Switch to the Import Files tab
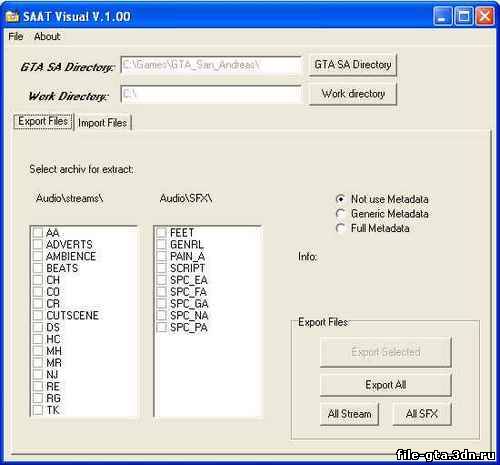Image resolution: width=500 pixels, height=465 pixels. tap(103, 123)
